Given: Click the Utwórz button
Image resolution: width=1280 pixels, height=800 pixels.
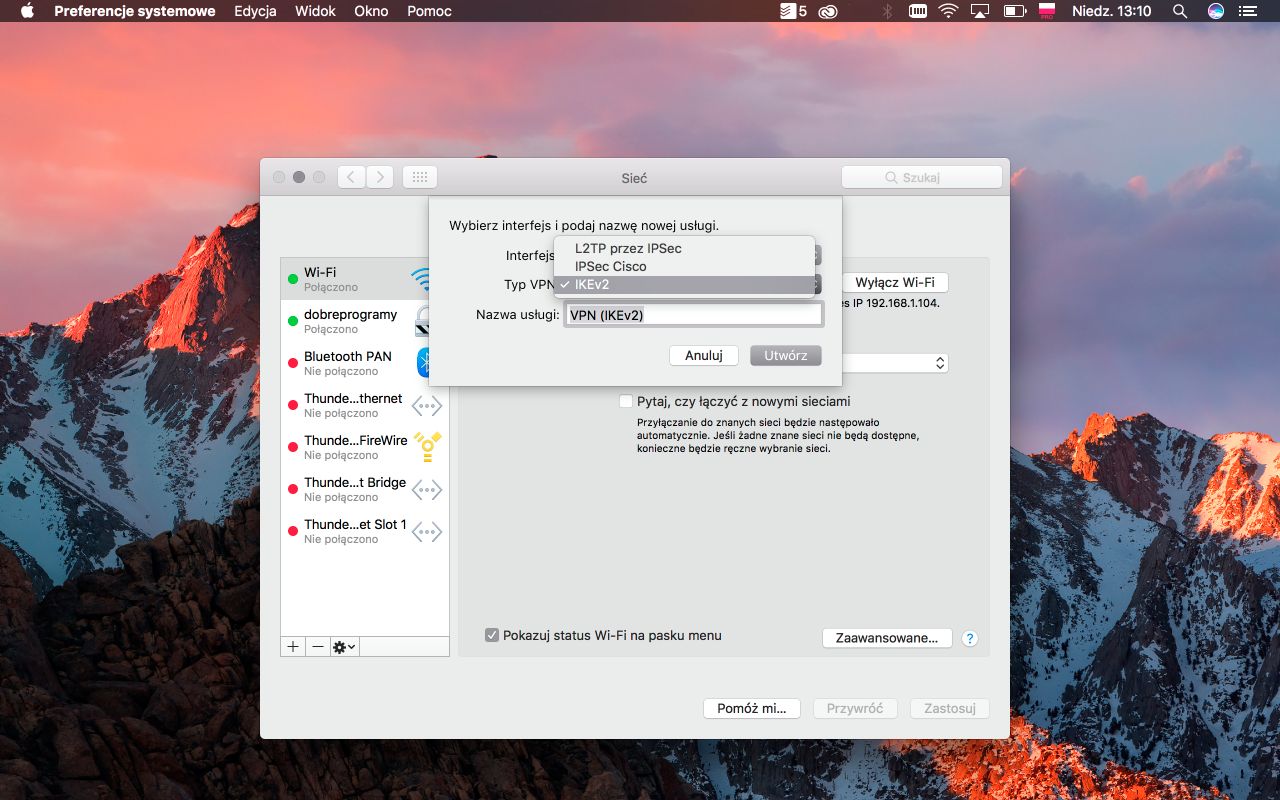Looking at the screenshot, I should [x=786, y=355].
